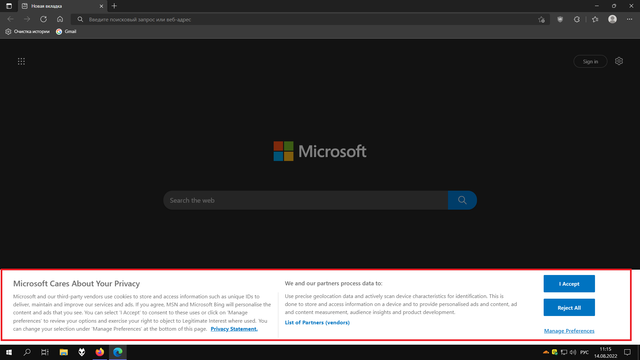Open the Gmail bookmark

tap(66, 31)
